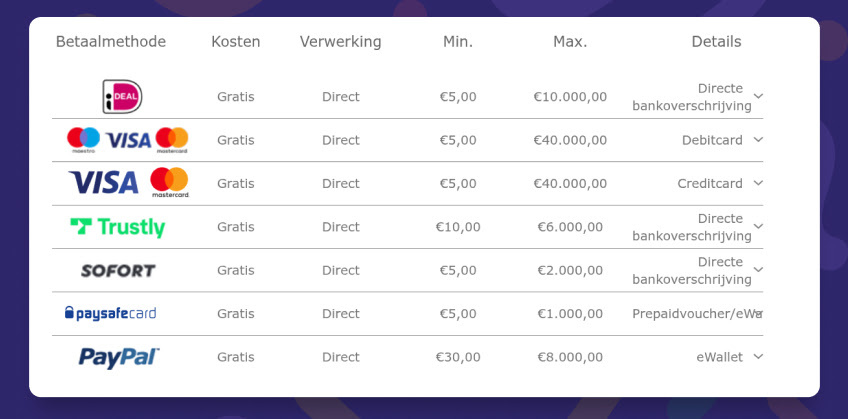The width and height of the screenshot is (848, 419).
Task: Expand the SOFORT row details chevron
Action: click(x=758, y=269)
